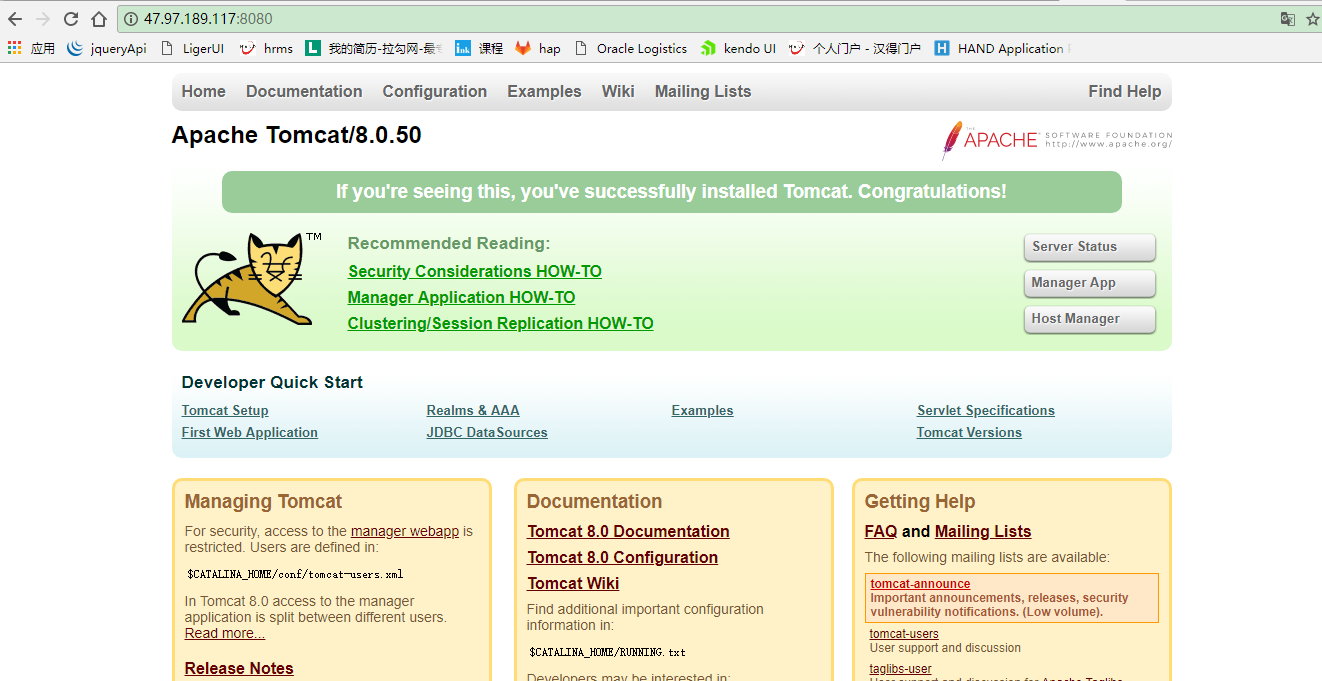Open the Wiki navigation item
The image size is (1322, 681).
click(618, 91)
